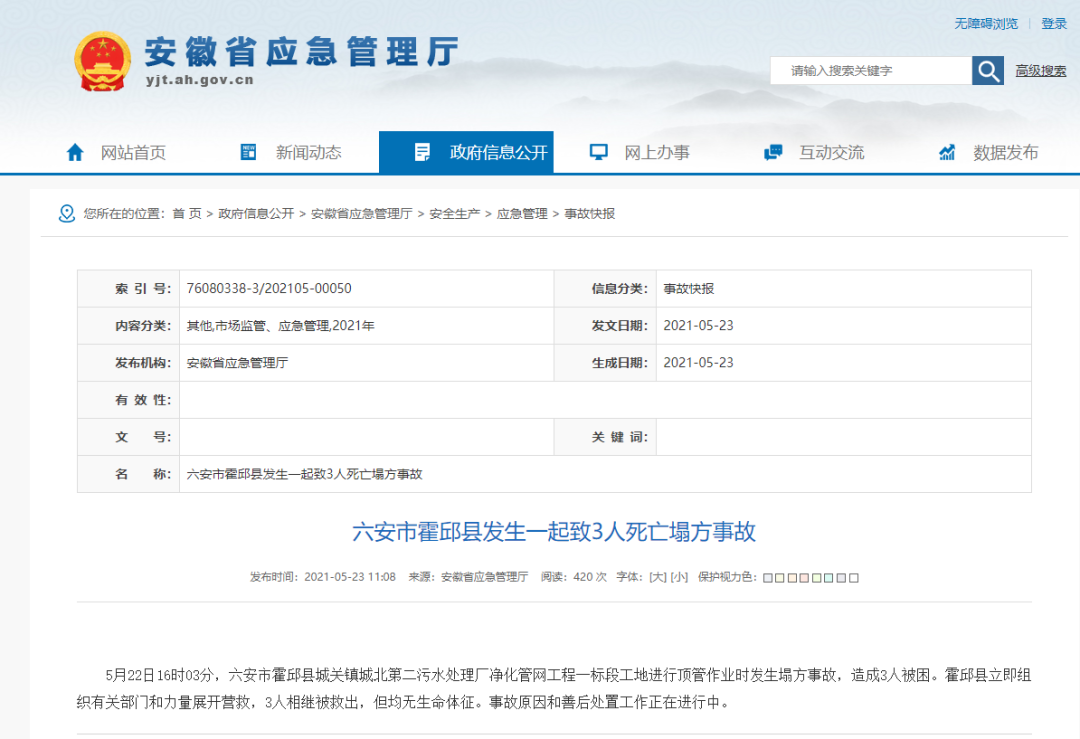This screenshot has height=739, width=1080.
Task: Select the 数据发布 chart icon
Action: 945,152
